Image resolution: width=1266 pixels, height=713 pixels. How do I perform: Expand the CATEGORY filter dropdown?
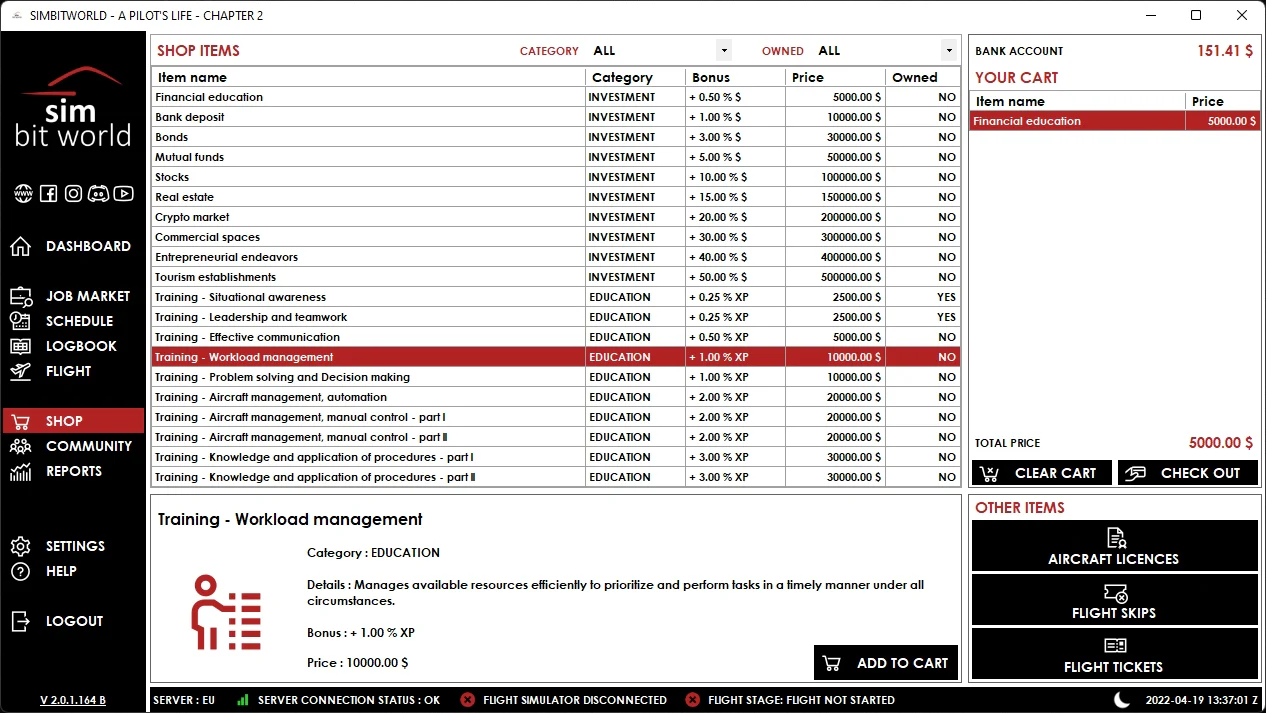point(660,50)
